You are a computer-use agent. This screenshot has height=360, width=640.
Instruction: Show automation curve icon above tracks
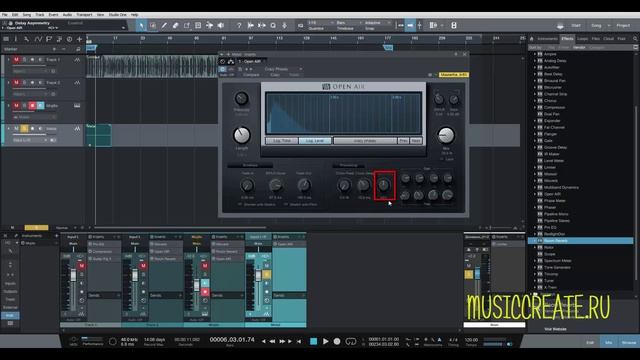38,39
